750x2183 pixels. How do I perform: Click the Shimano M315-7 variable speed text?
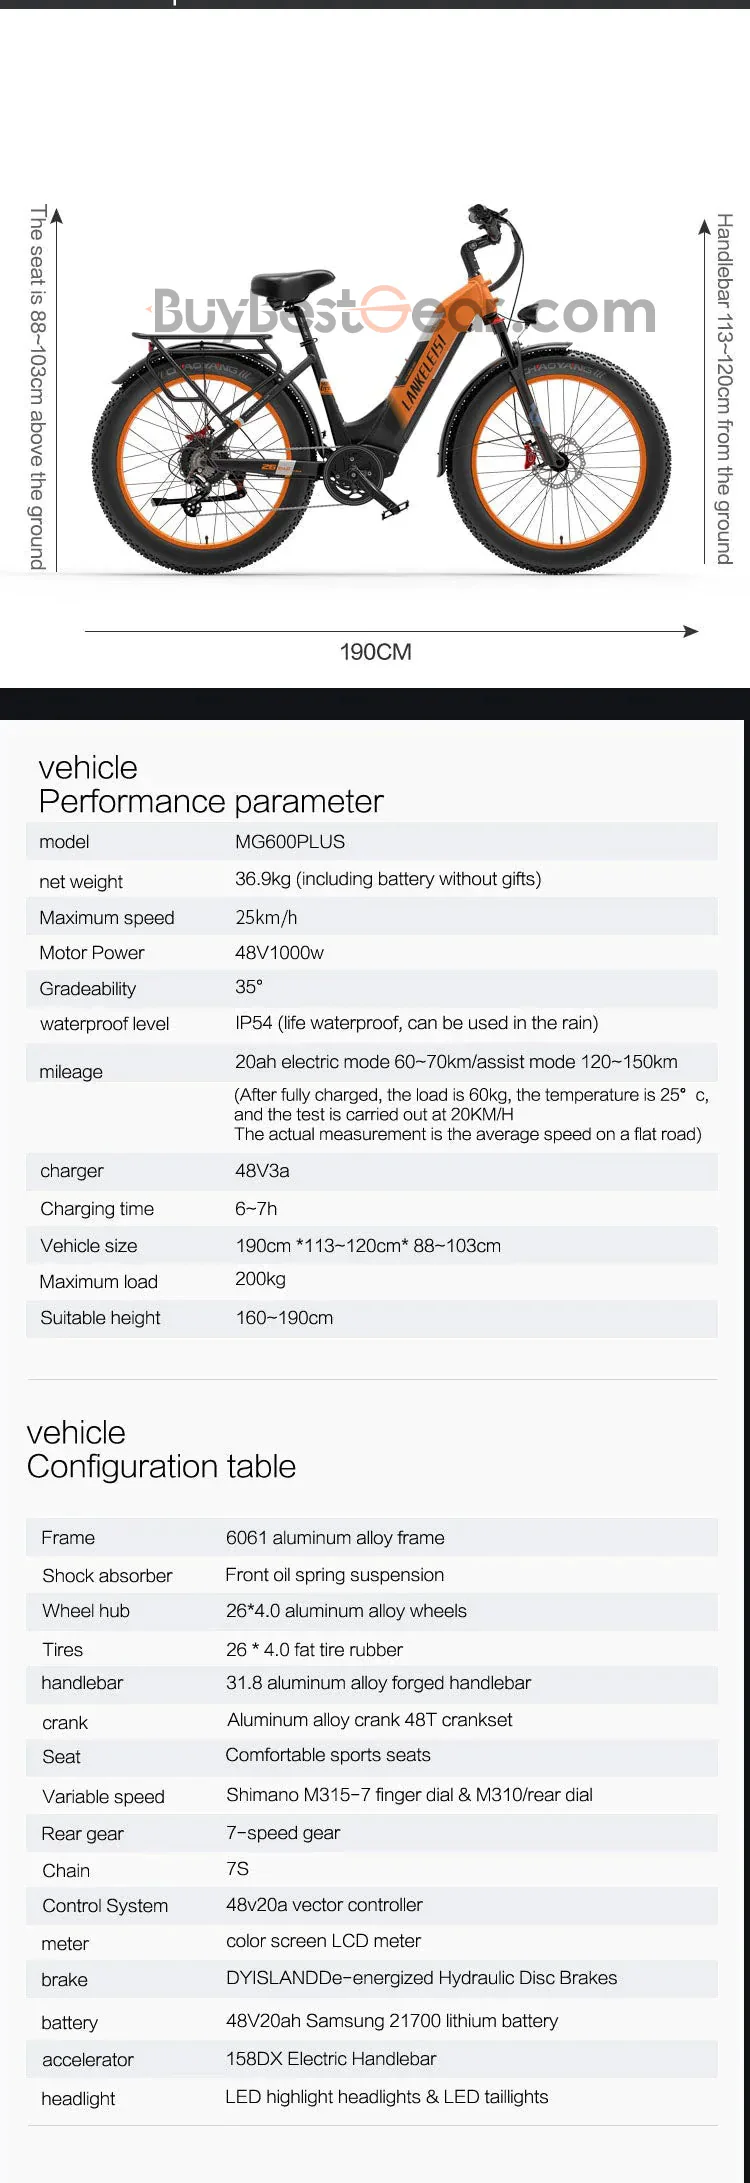point(409,1795)
